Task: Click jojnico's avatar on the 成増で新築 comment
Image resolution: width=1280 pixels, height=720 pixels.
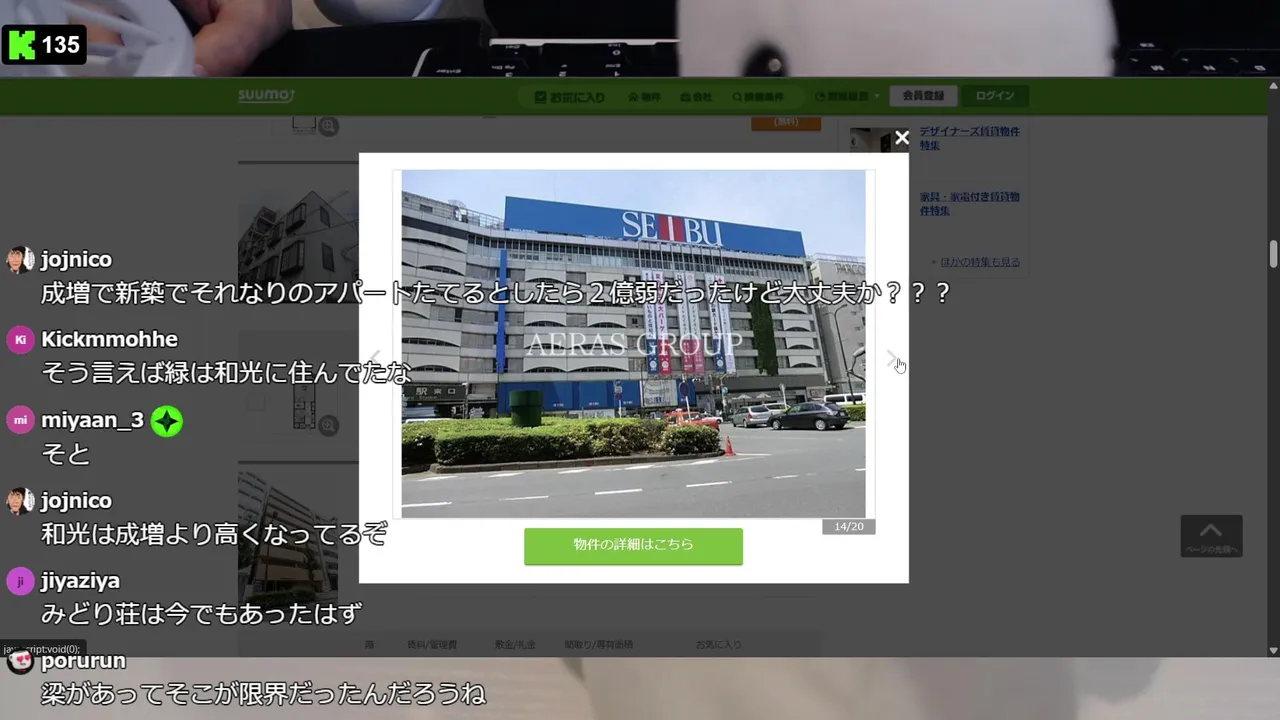Action: coord(20,260)
